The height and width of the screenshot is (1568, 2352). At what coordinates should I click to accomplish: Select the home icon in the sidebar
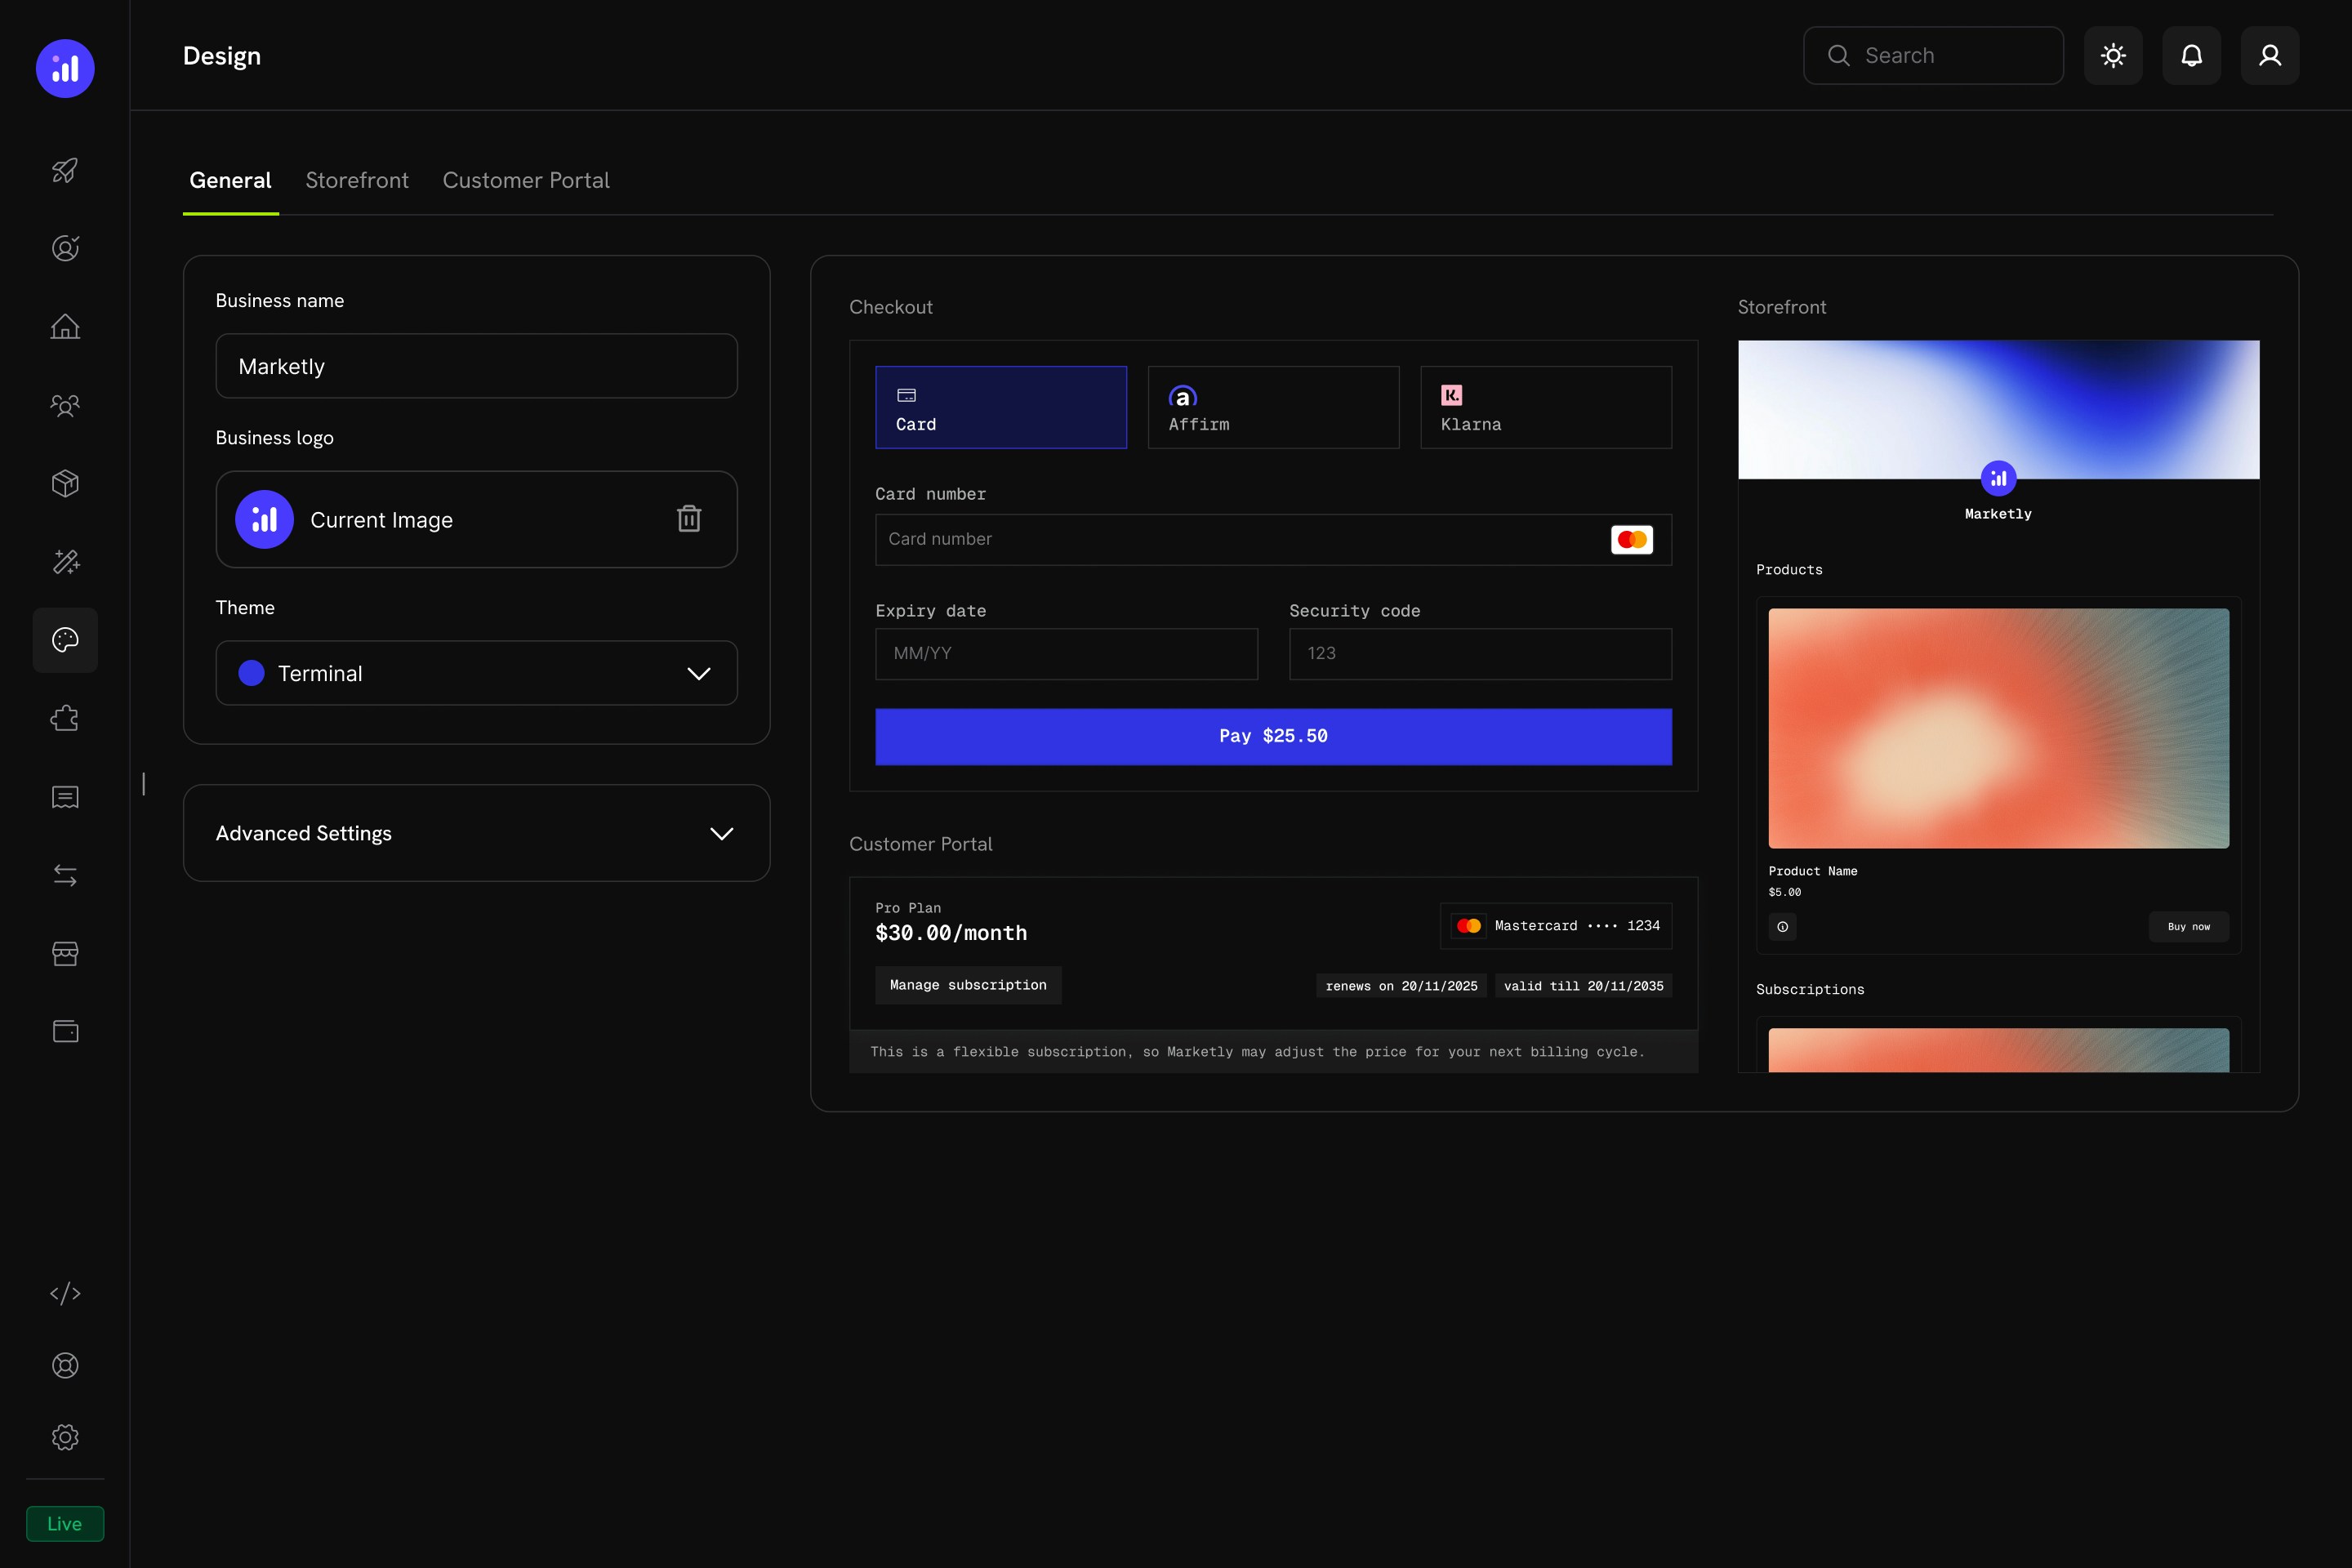65,326
